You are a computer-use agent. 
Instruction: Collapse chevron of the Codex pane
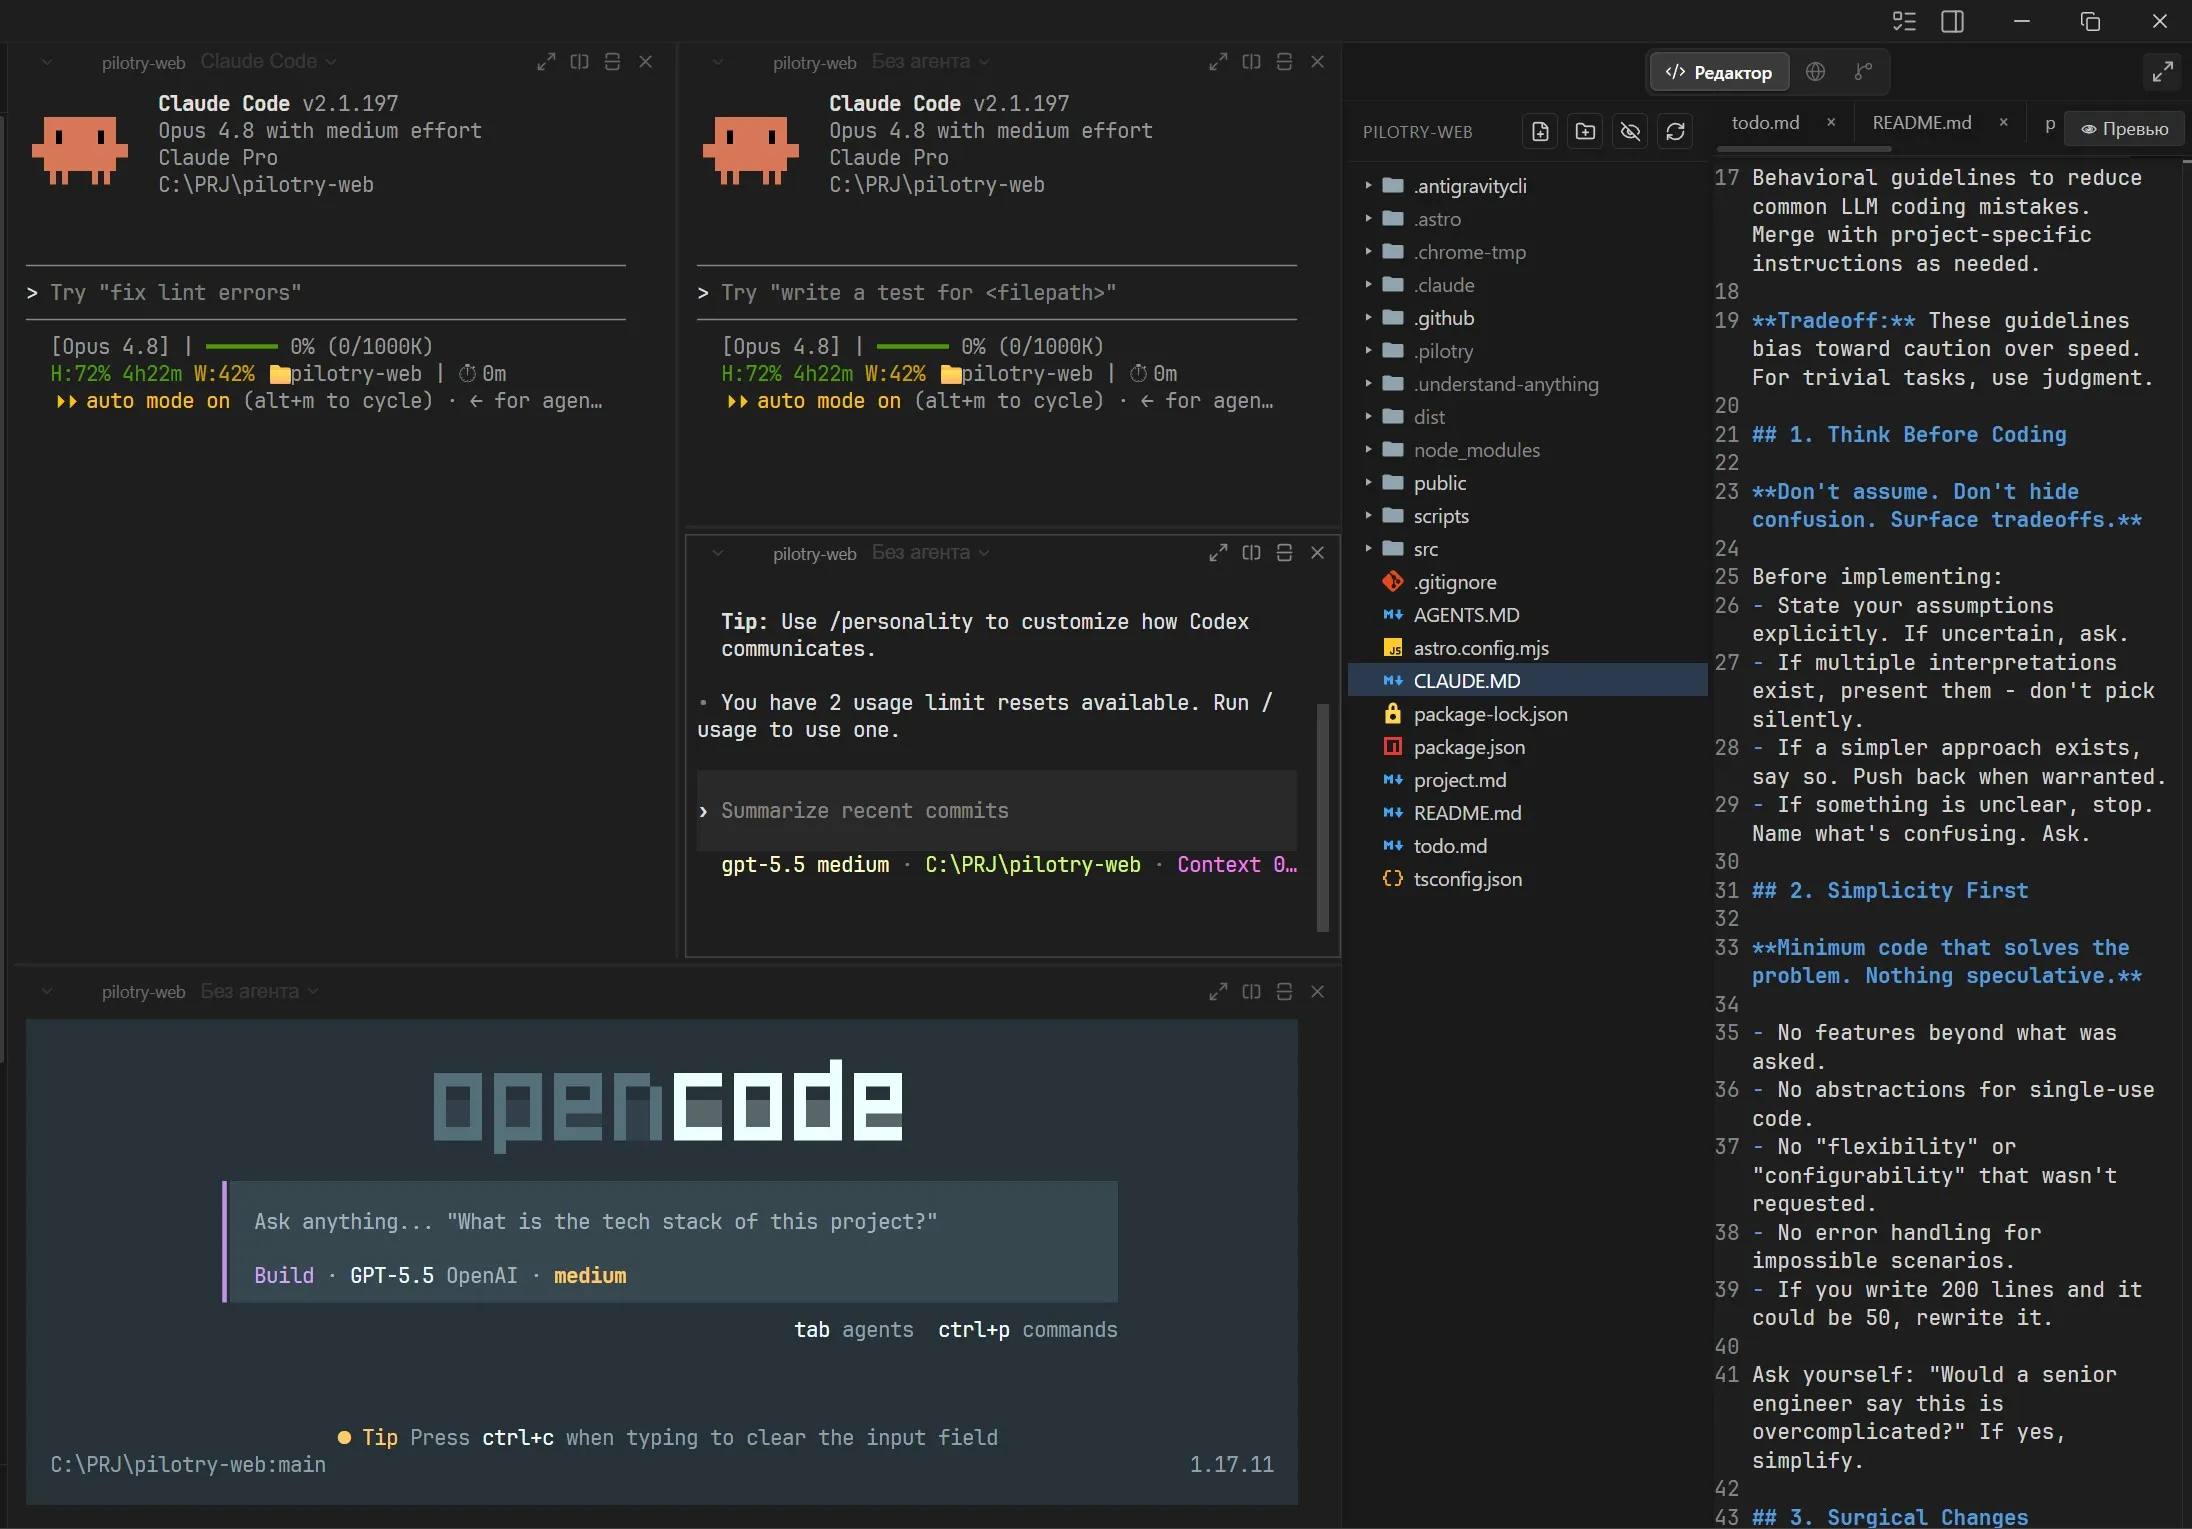pos(717,553)
